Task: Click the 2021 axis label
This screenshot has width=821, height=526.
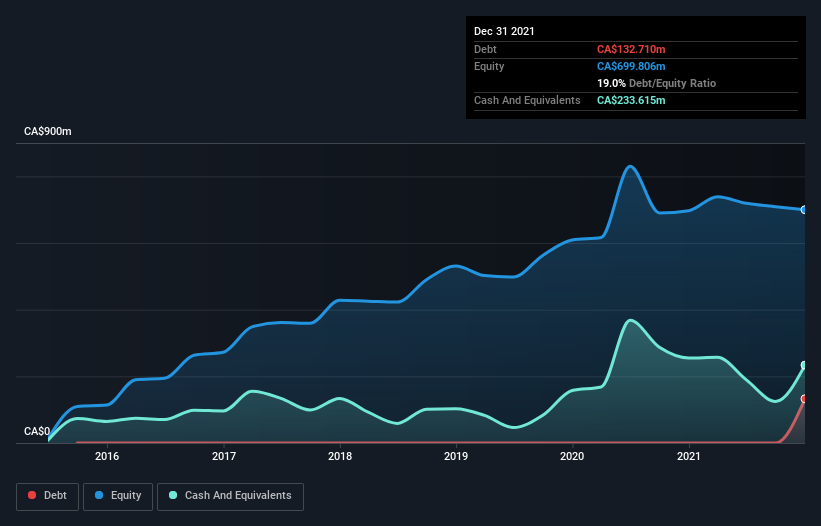Action: [x=689, y=456]
